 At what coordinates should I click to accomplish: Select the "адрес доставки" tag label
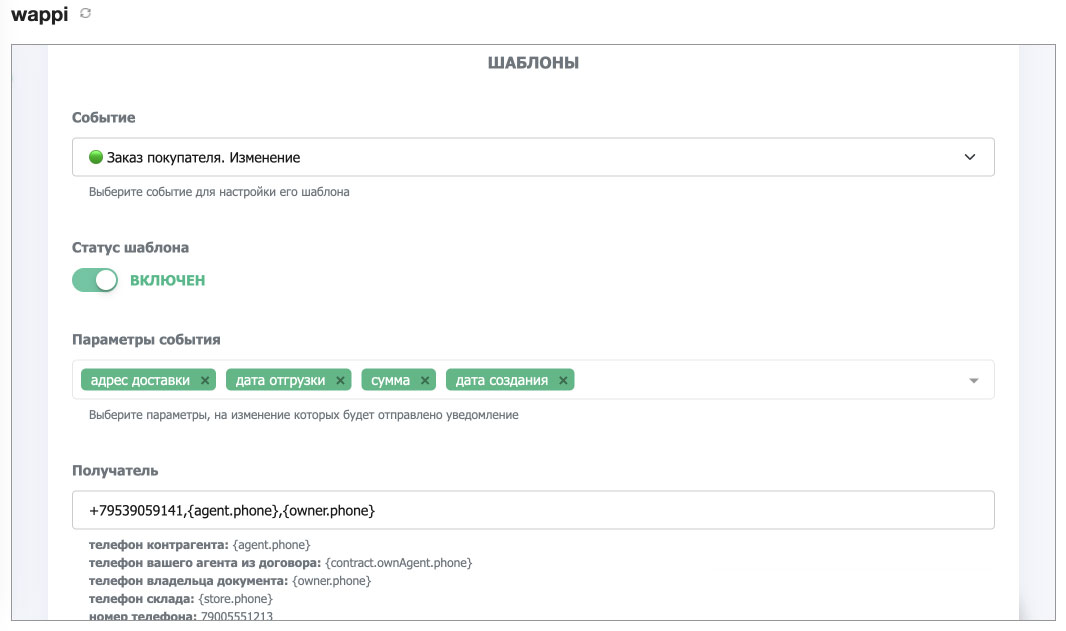(x=139, y=380)
